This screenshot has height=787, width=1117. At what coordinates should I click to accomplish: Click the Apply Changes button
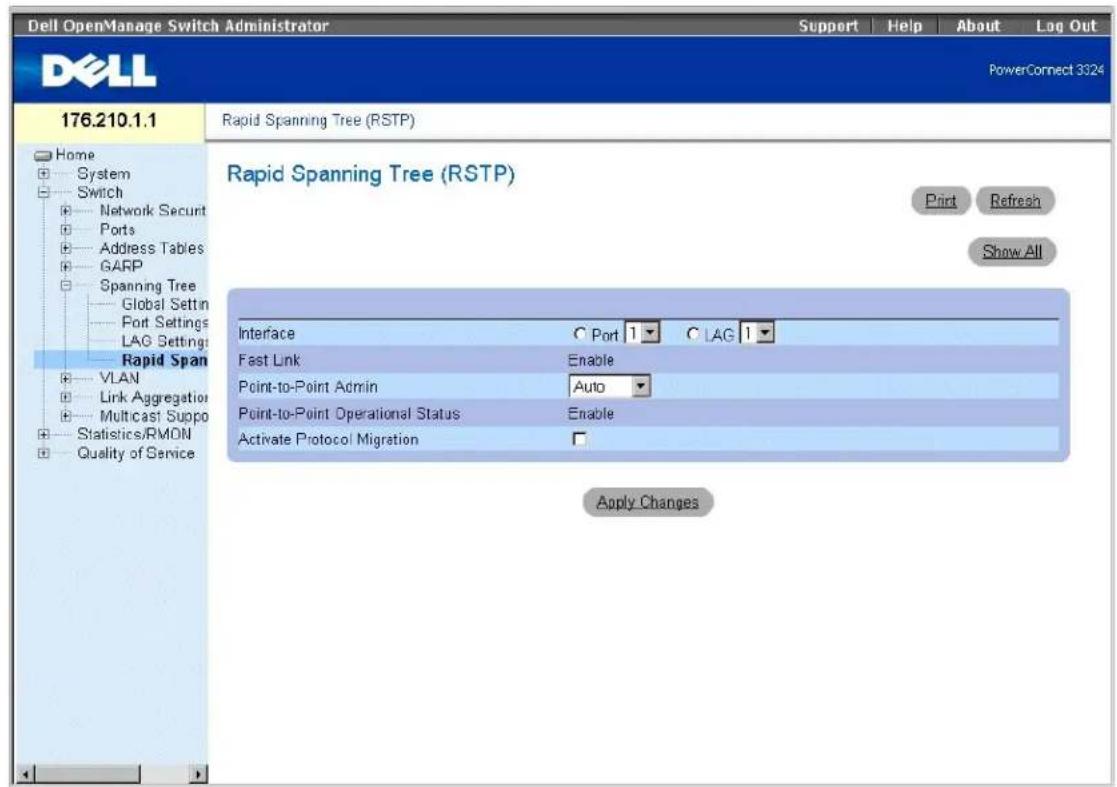click(x=648, y=502)
